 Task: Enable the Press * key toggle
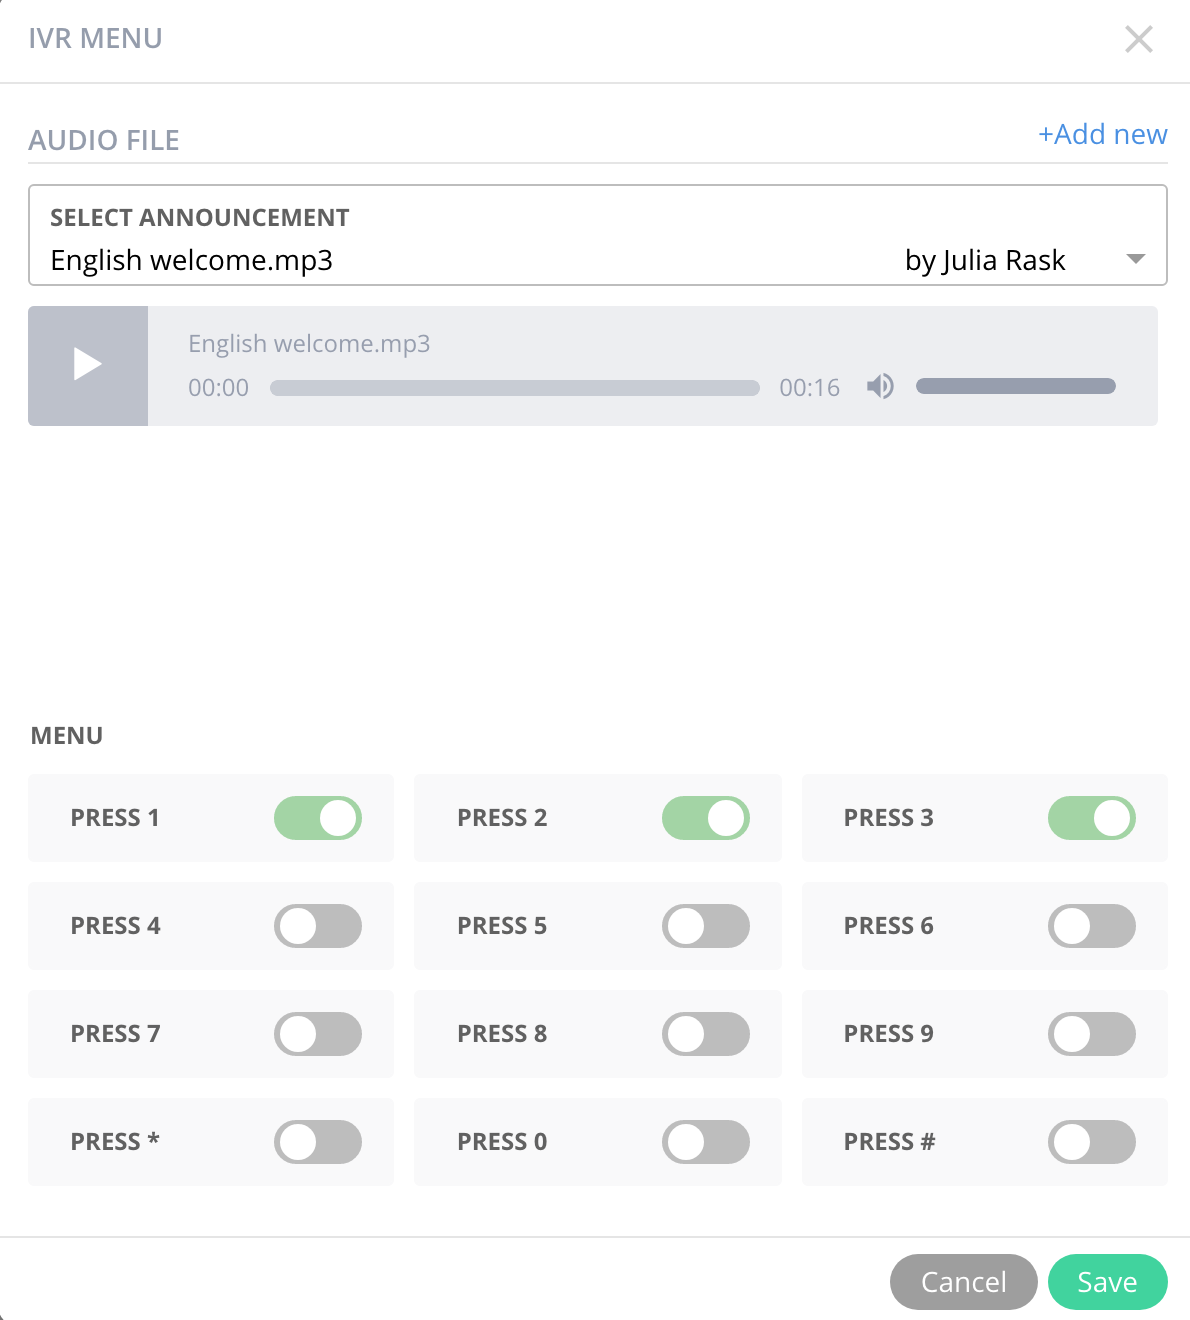pos(318,1142)
